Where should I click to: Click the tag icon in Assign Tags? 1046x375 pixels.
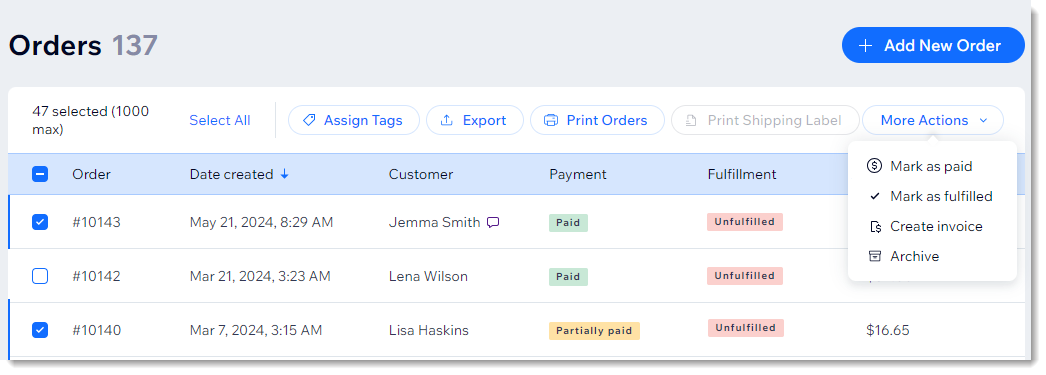click(309, 121)
